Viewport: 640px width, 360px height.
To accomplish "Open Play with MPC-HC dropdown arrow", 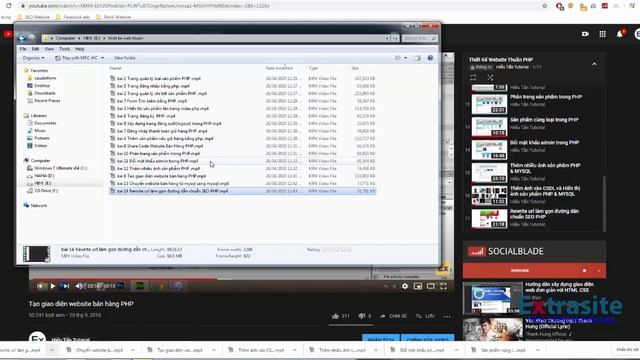I will (x=102, y=58).
